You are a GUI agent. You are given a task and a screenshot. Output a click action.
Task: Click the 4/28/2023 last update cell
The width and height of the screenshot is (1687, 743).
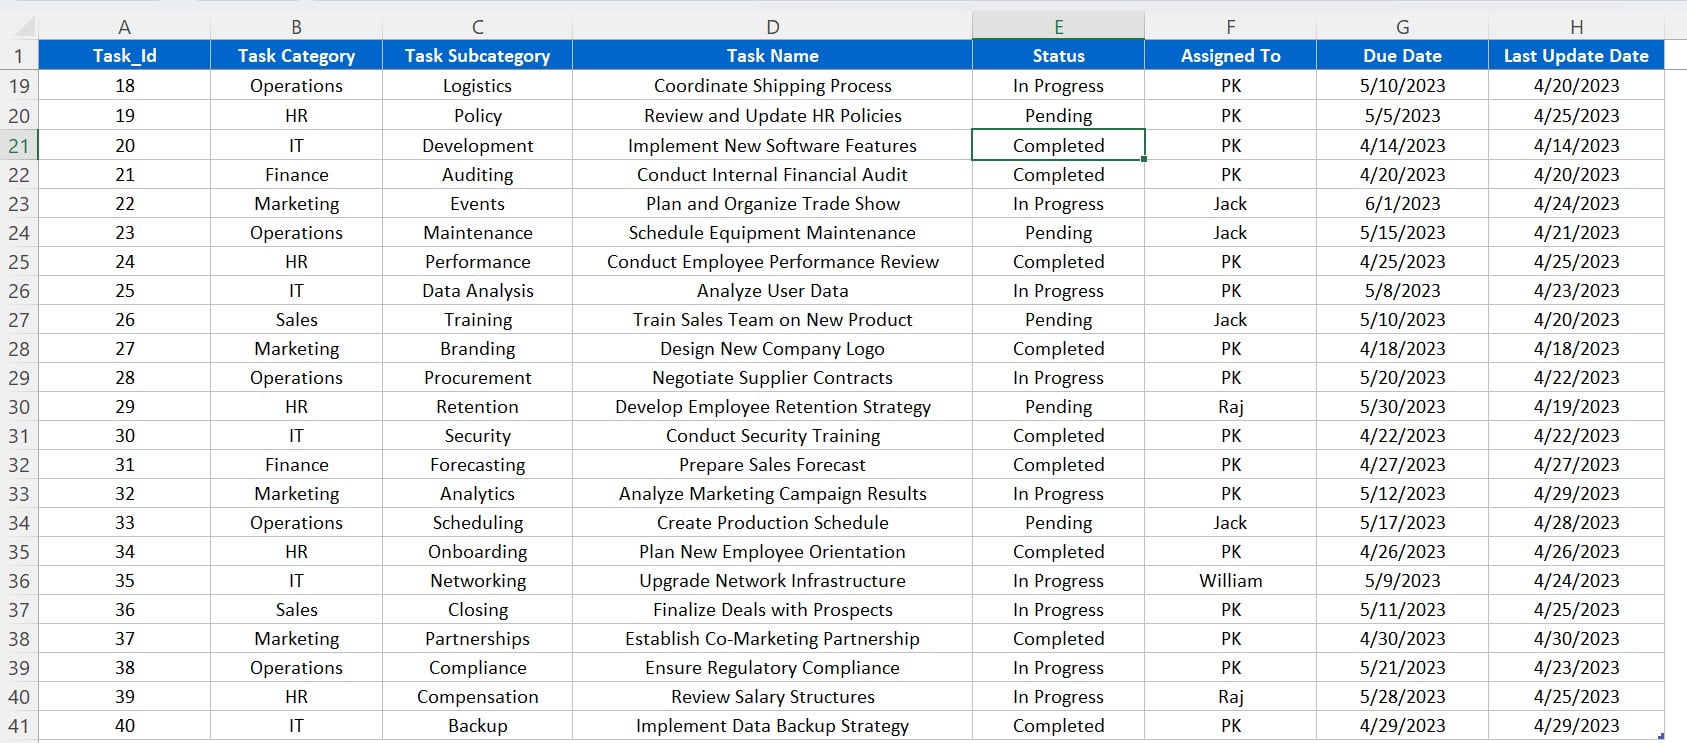click(x=1576, y=523)
